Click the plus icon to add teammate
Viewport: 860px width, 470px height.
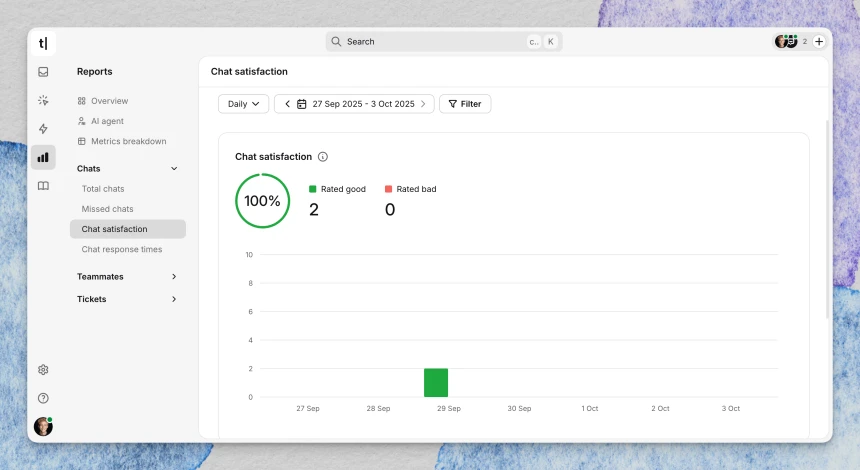point(819,42)
